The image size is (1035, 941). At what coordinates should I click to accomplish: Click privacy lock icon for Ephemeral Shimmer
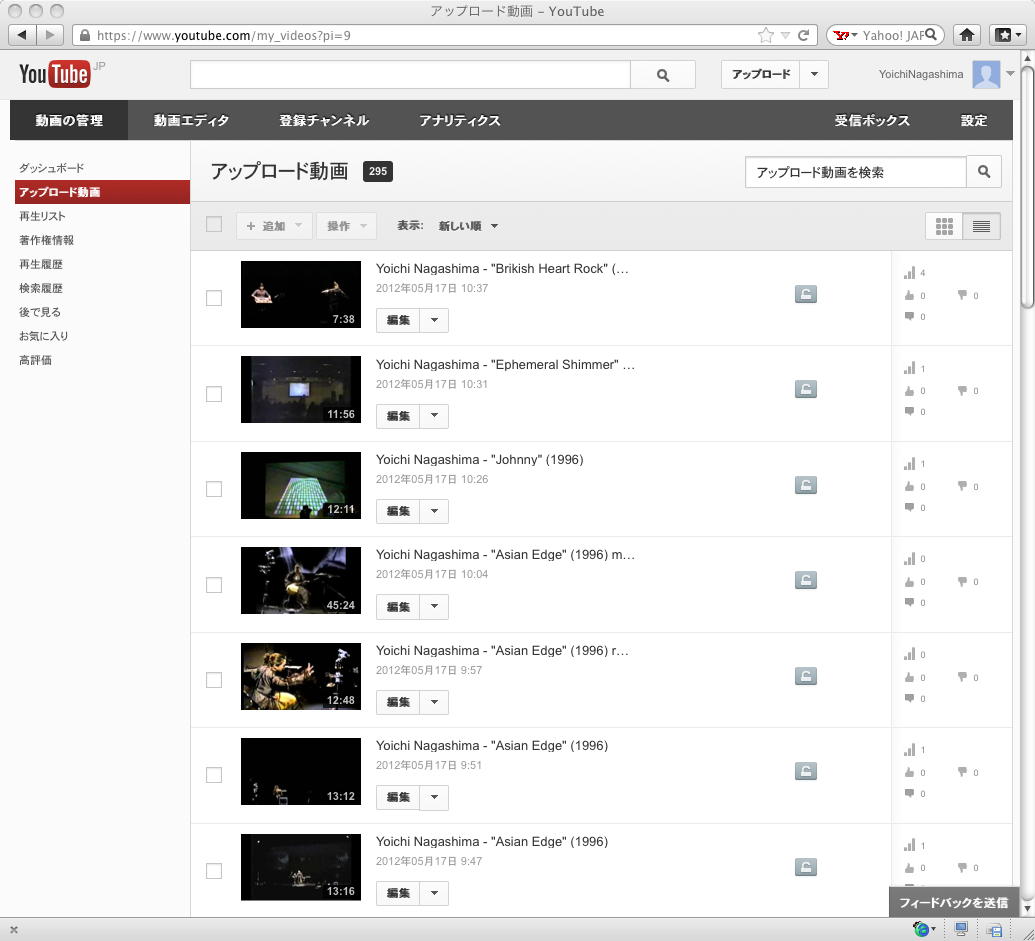click(805, 389)
